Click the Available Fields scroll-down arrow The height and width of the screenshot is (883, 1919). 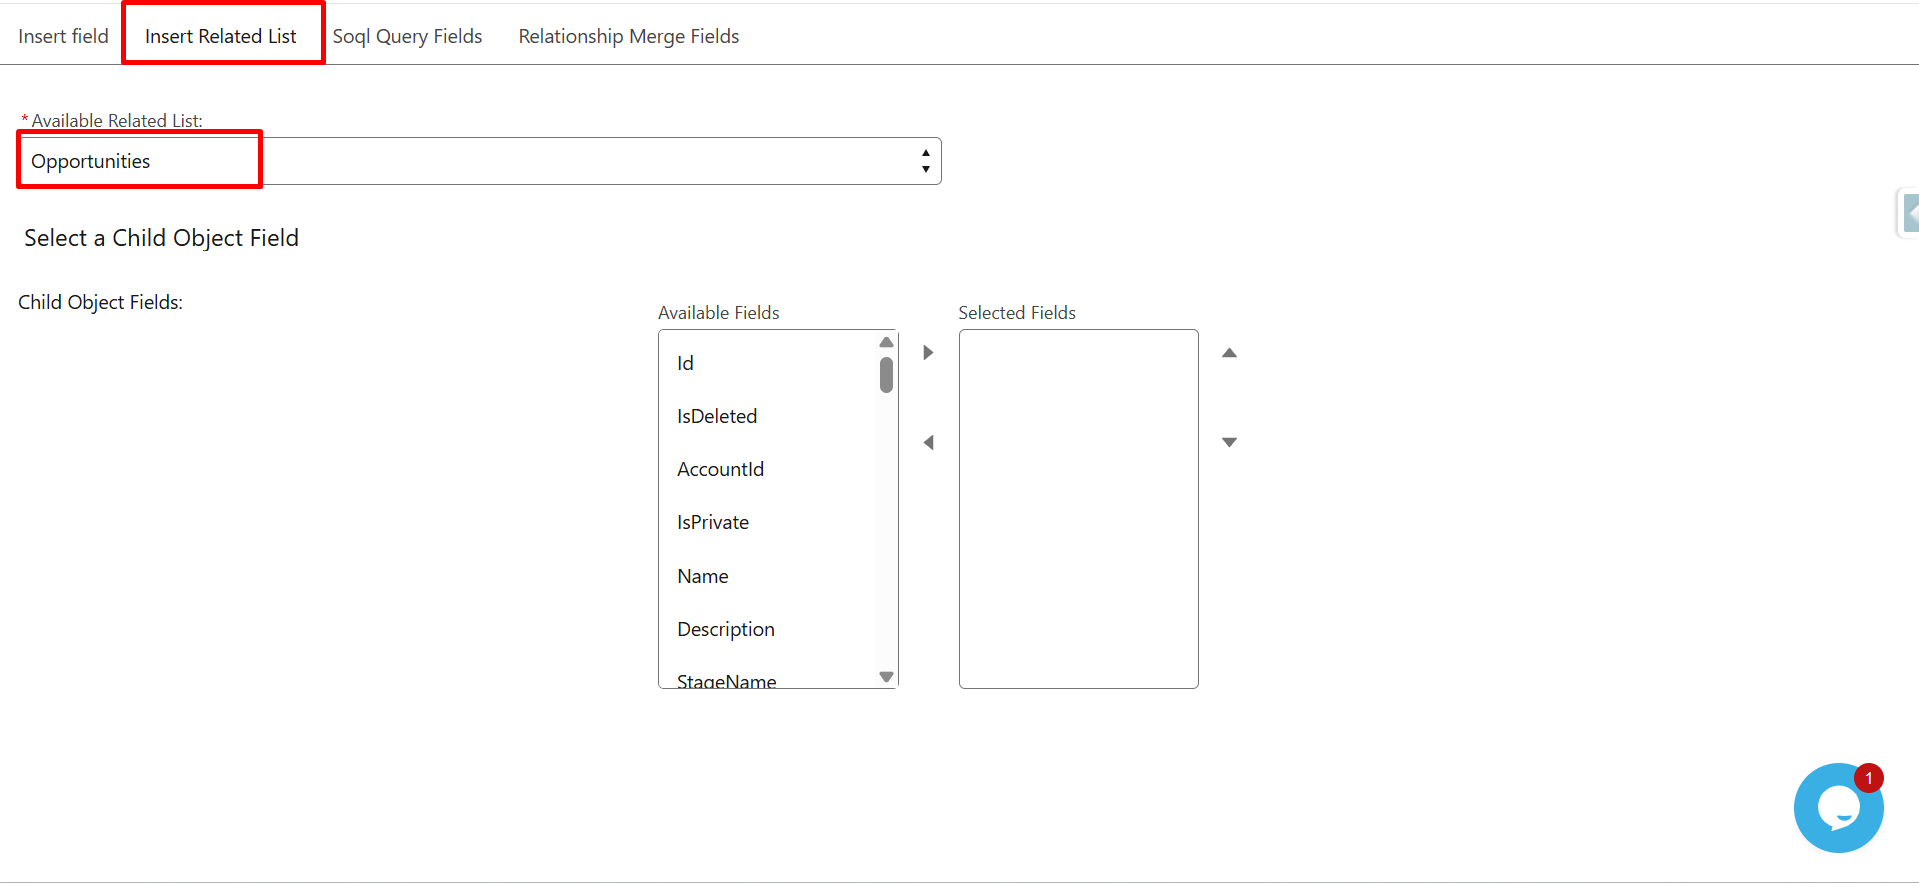[886, 677]
